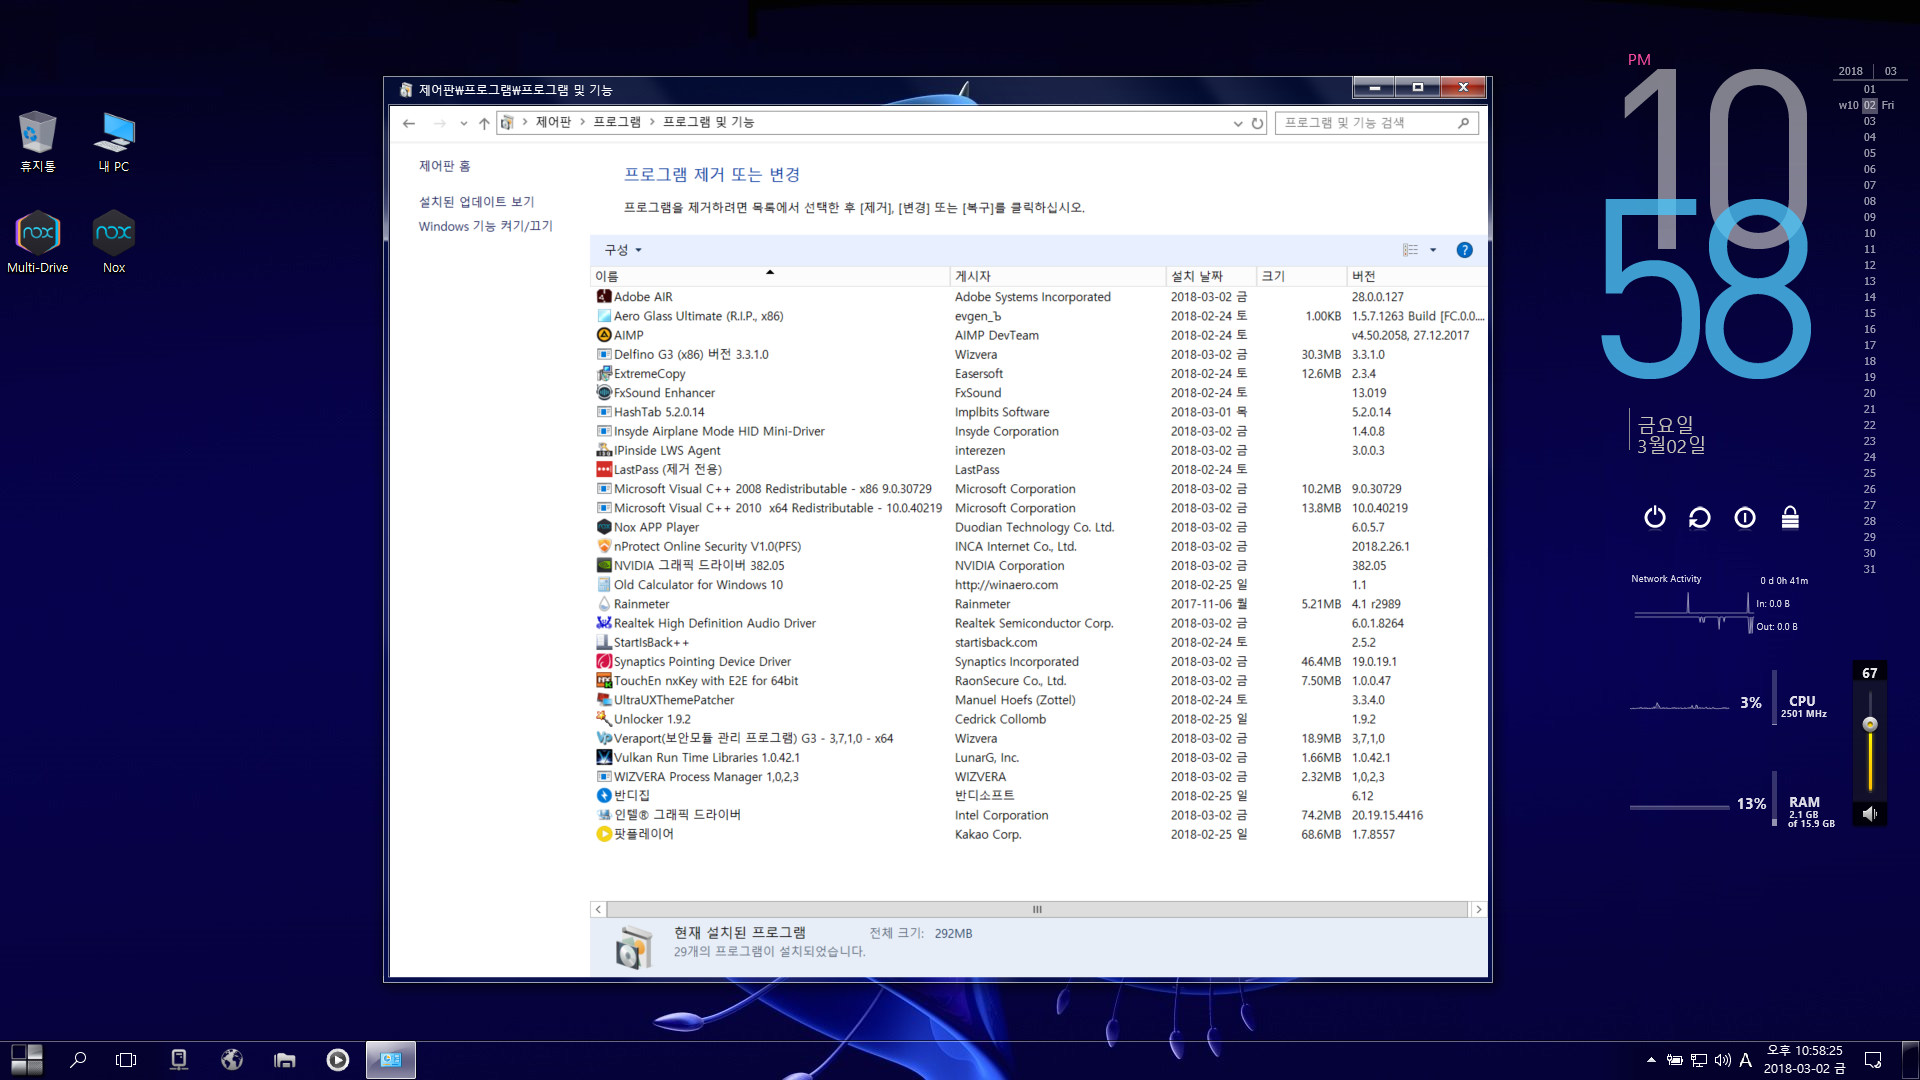The width and height of the screenshot is (1920, 1080).
Task: Sort by 이름 column header
Action: (770, 276)
